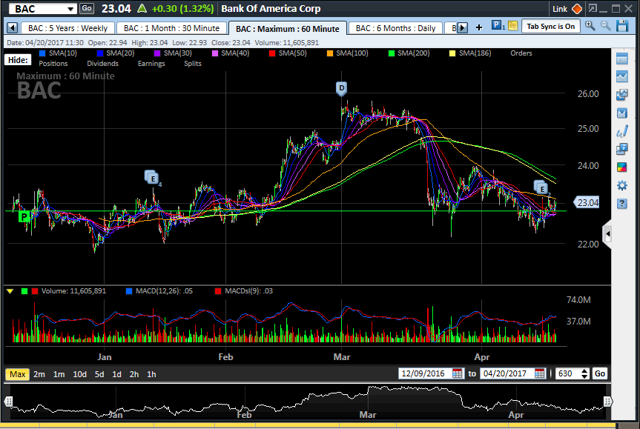Click the red volume down color swatch
Image resolution: width=640 pixels, height=429 pixels.
pos(35,291)
